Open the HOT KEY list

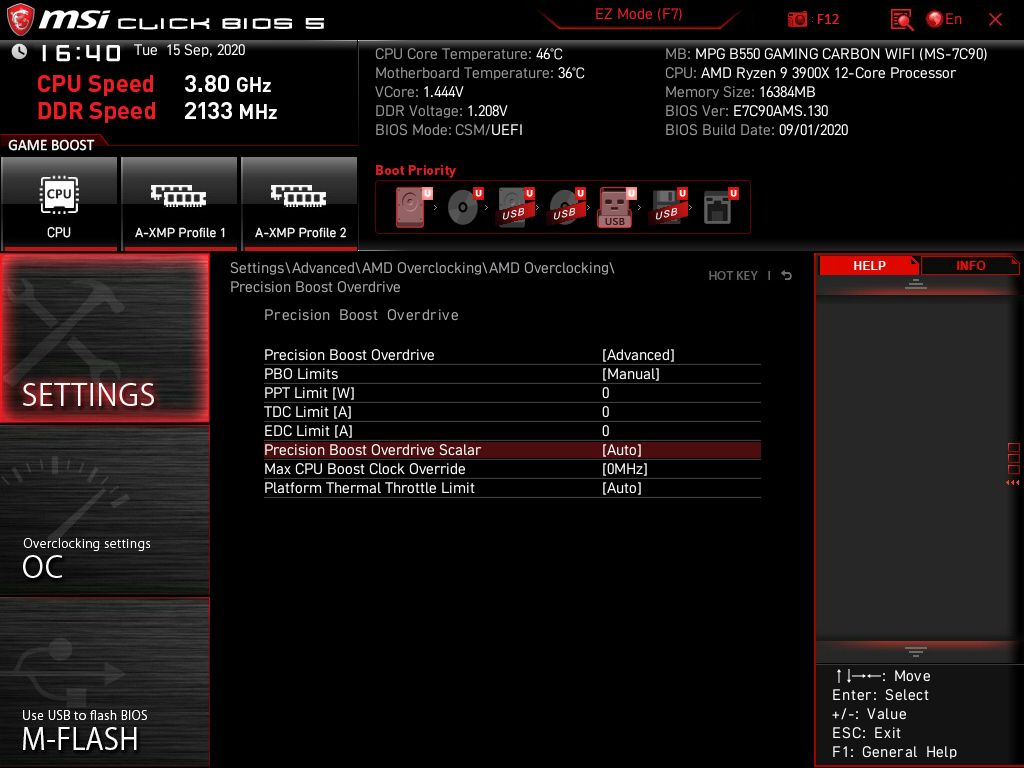[733, 276]
